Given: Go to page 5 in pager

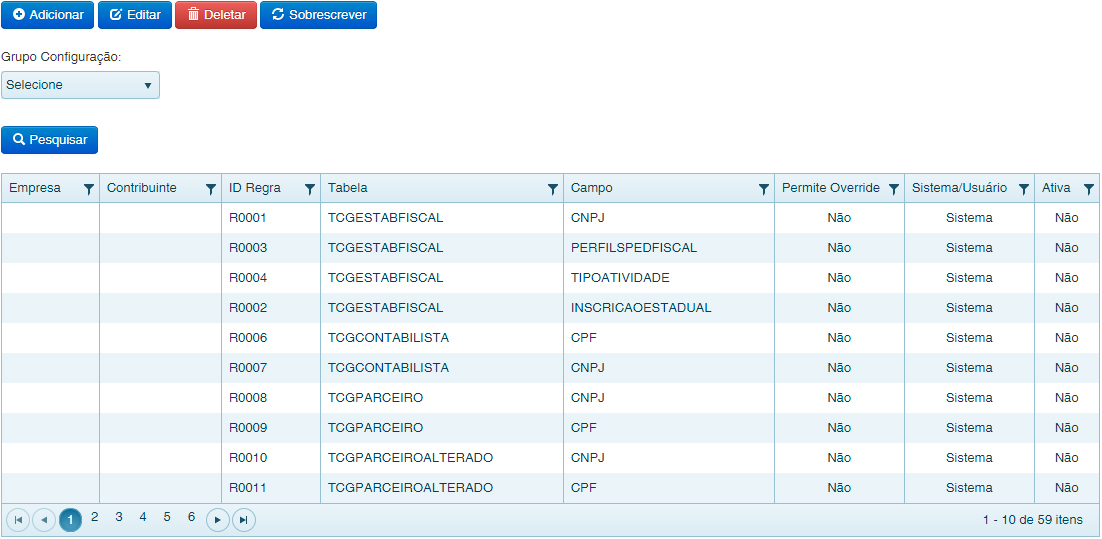Looking at the screenshot, I should coord(167,517).
